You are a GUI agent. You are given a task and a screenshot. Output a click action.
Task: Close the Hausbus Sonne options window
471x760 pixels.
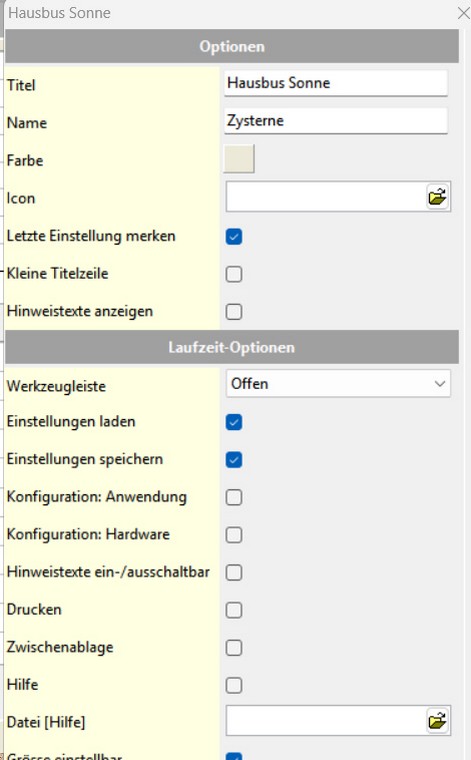[x=463, y=13]
